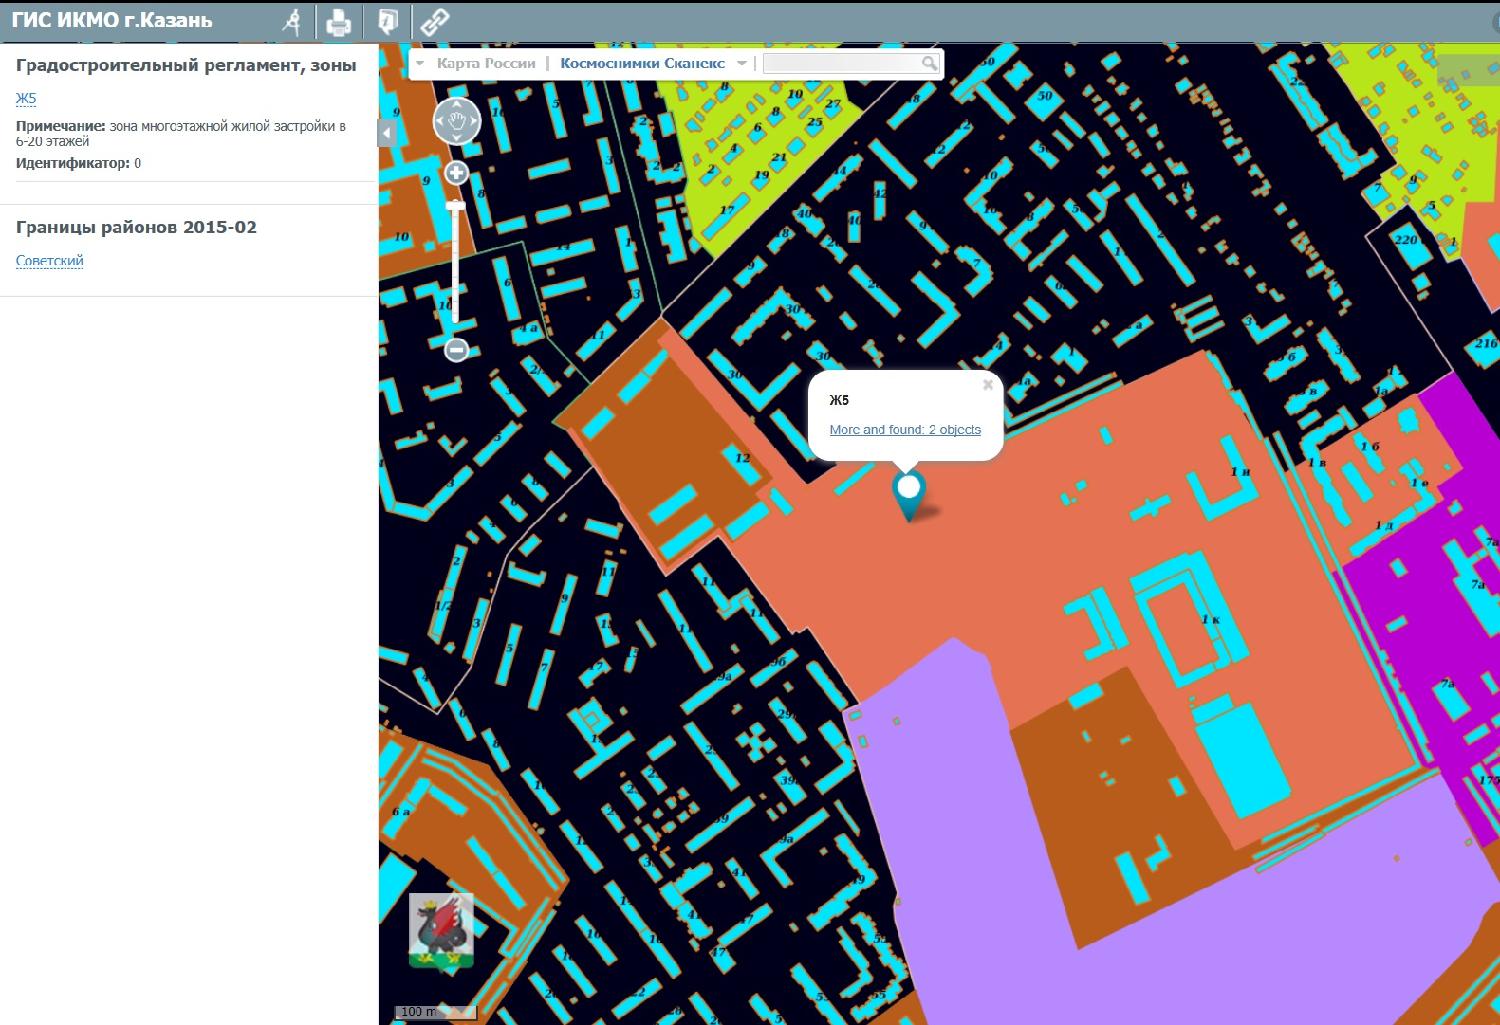The image size is (1500, 1025).
Task: Close the Ж5 map popup
Action: click(988, 385)
